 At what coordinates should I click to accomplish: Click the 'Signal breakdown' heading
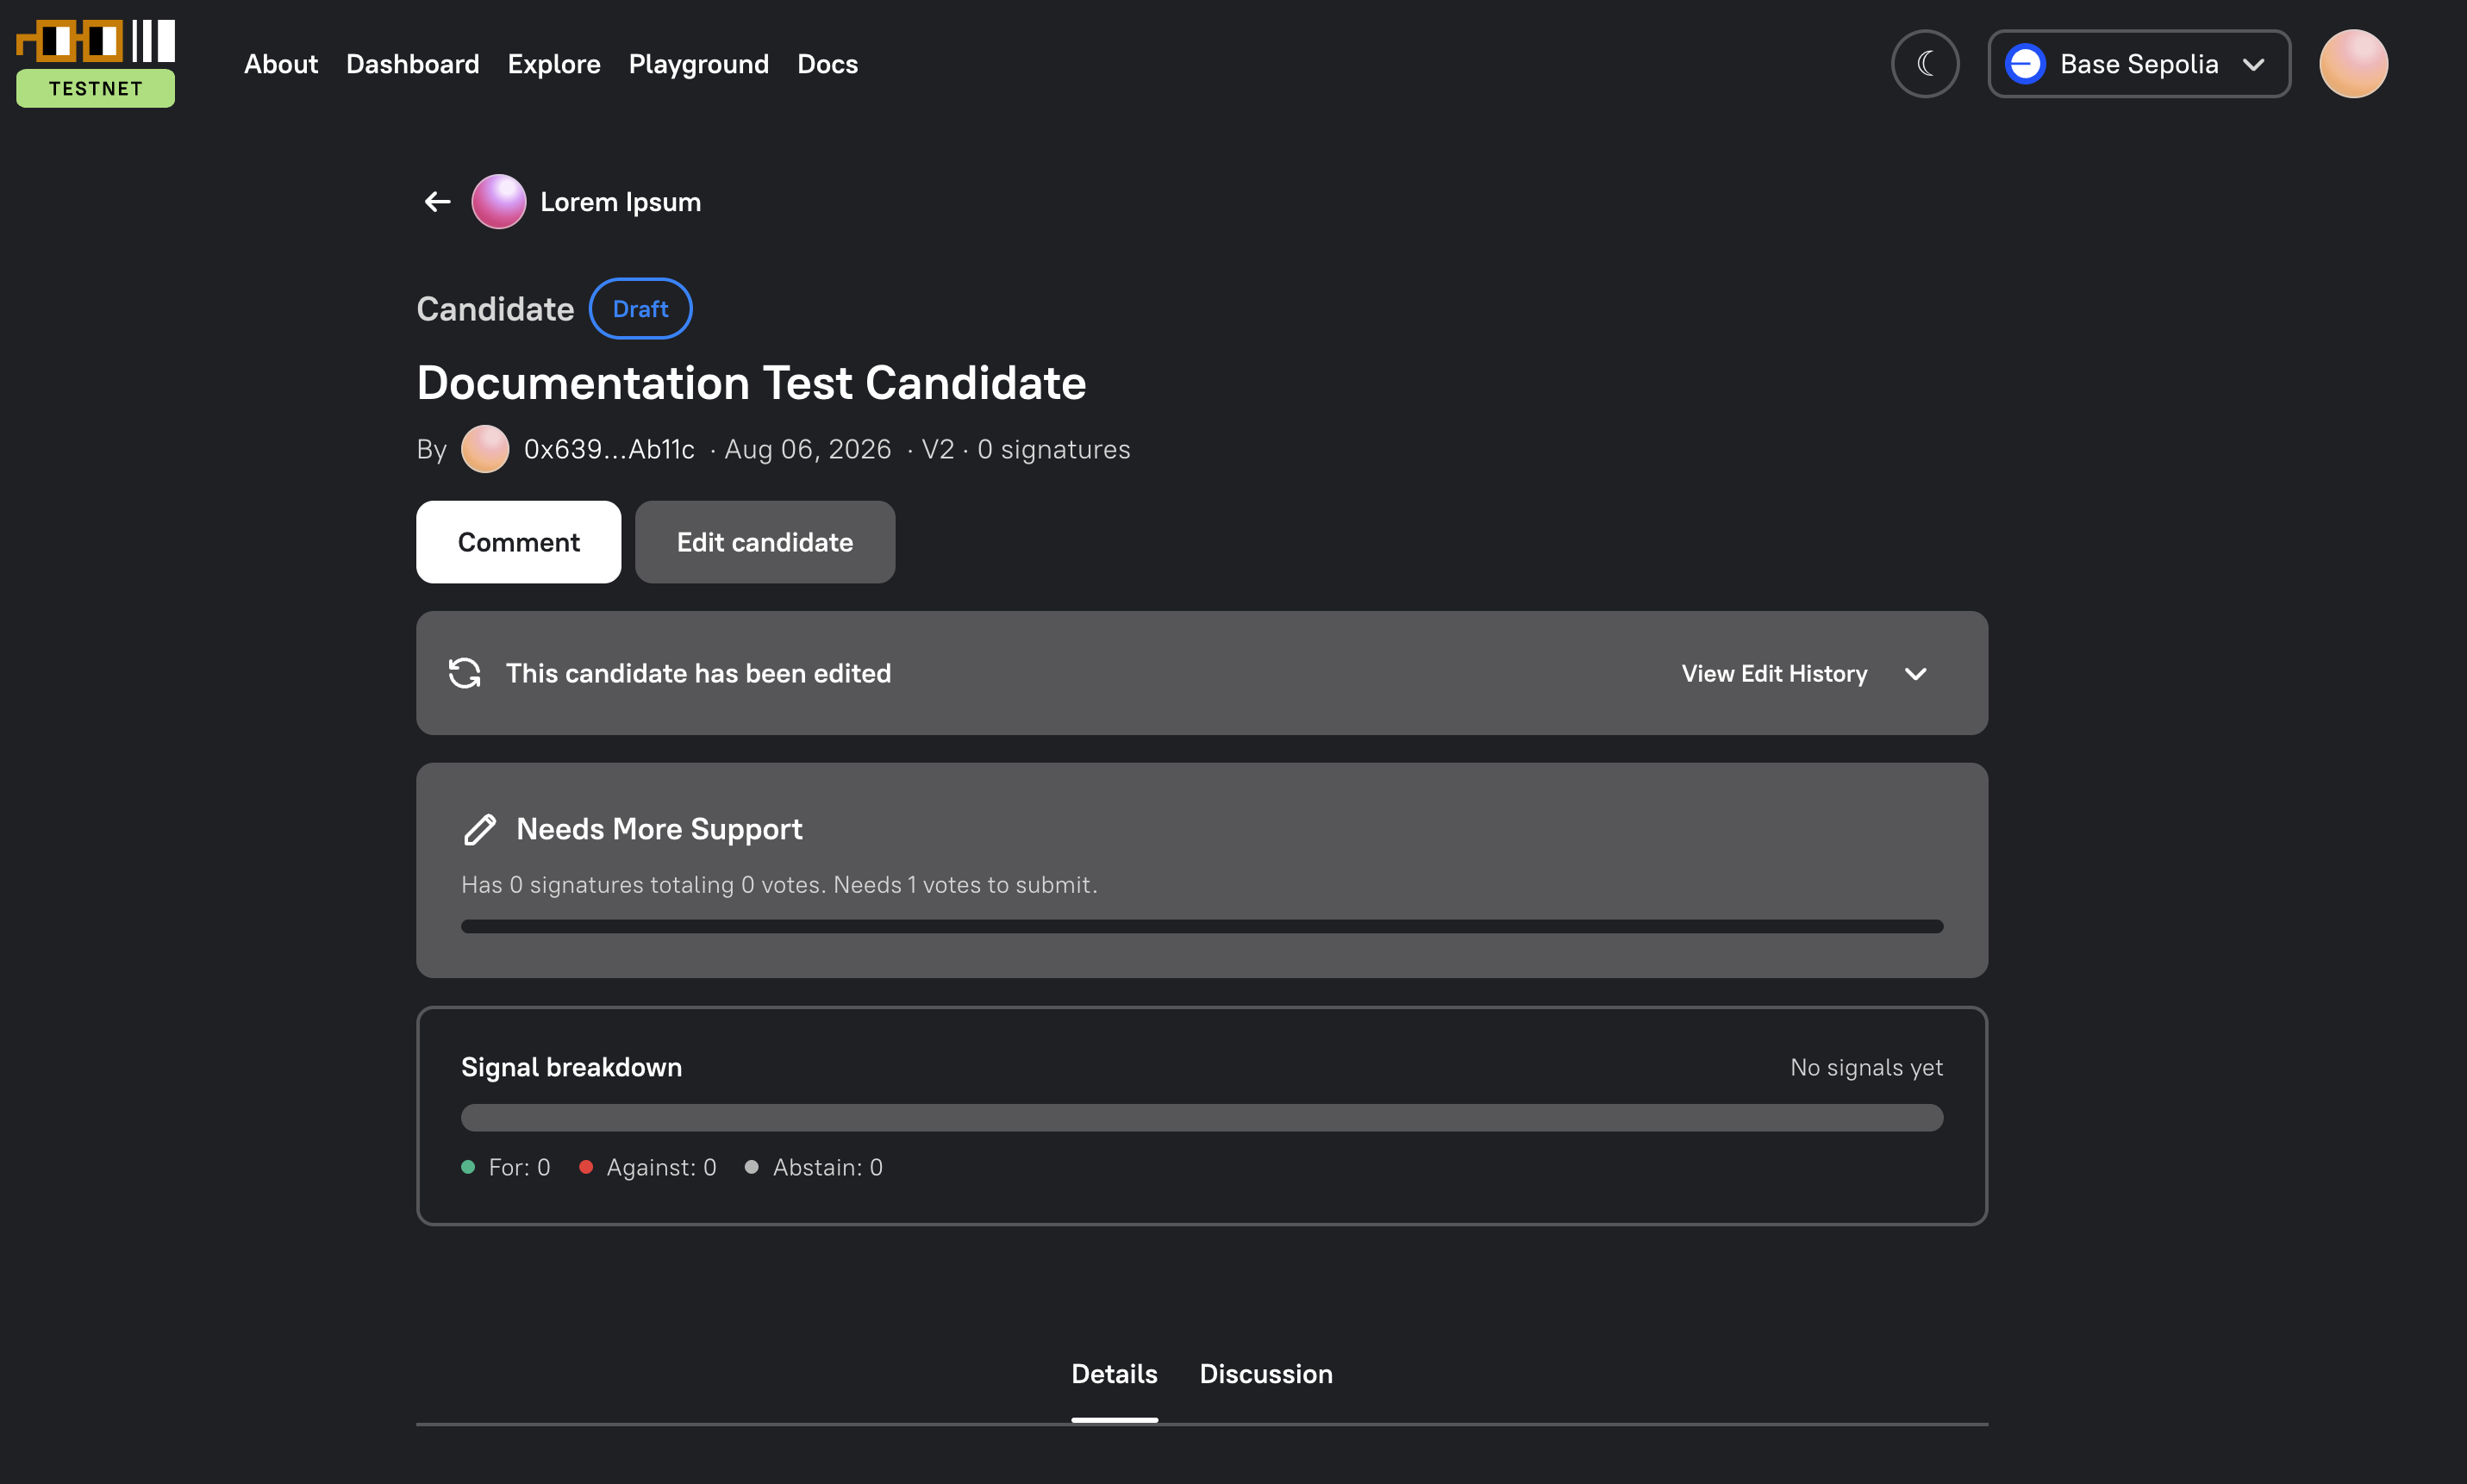coord(571,1067)
